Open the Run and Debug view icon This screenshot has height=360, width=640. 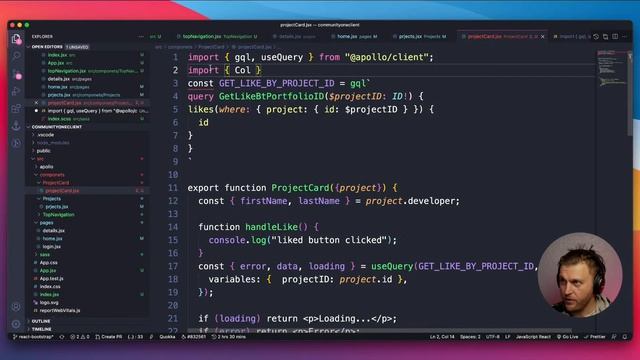point(16,91)
